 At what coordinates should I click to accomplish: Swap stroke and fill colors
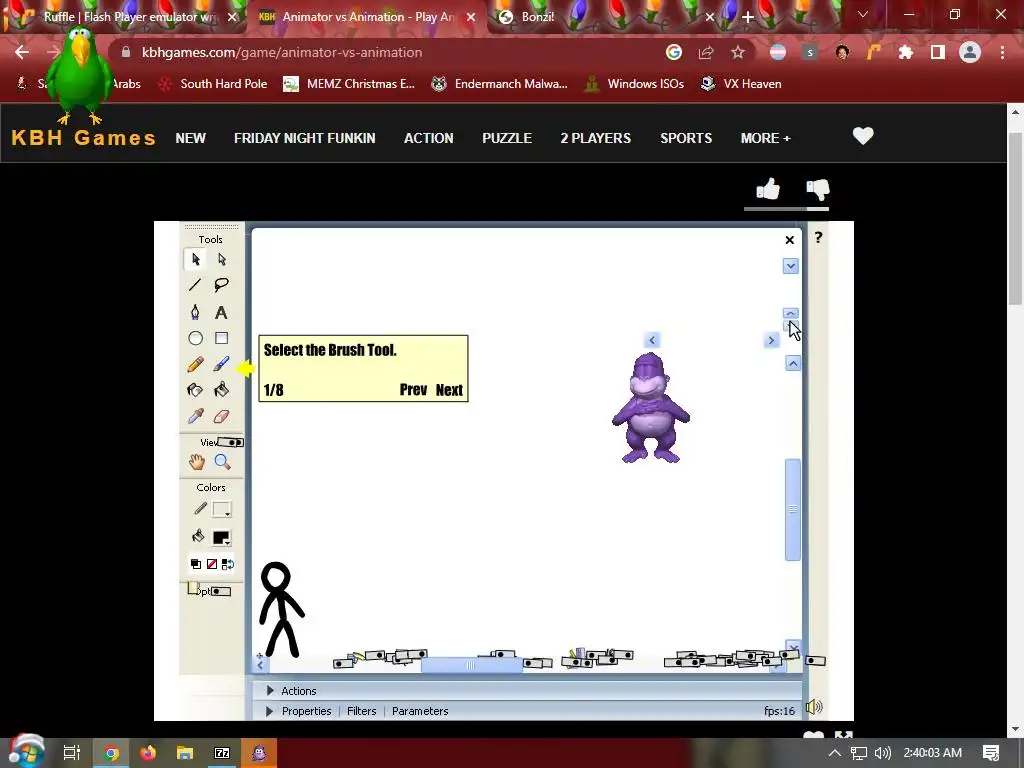(x=228, y=564)
